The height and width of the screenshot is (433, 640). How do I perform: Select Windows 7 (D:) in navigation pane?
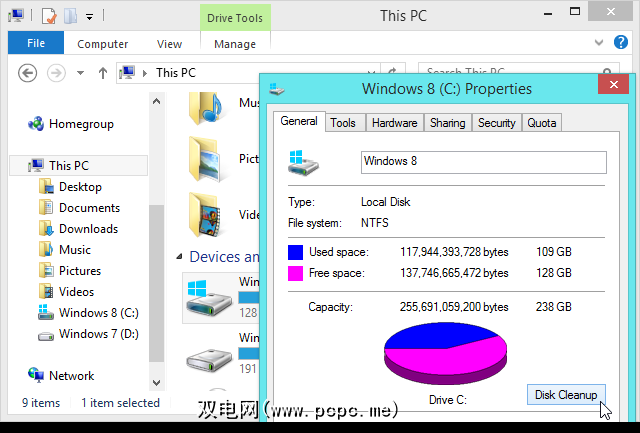(99, 334)
